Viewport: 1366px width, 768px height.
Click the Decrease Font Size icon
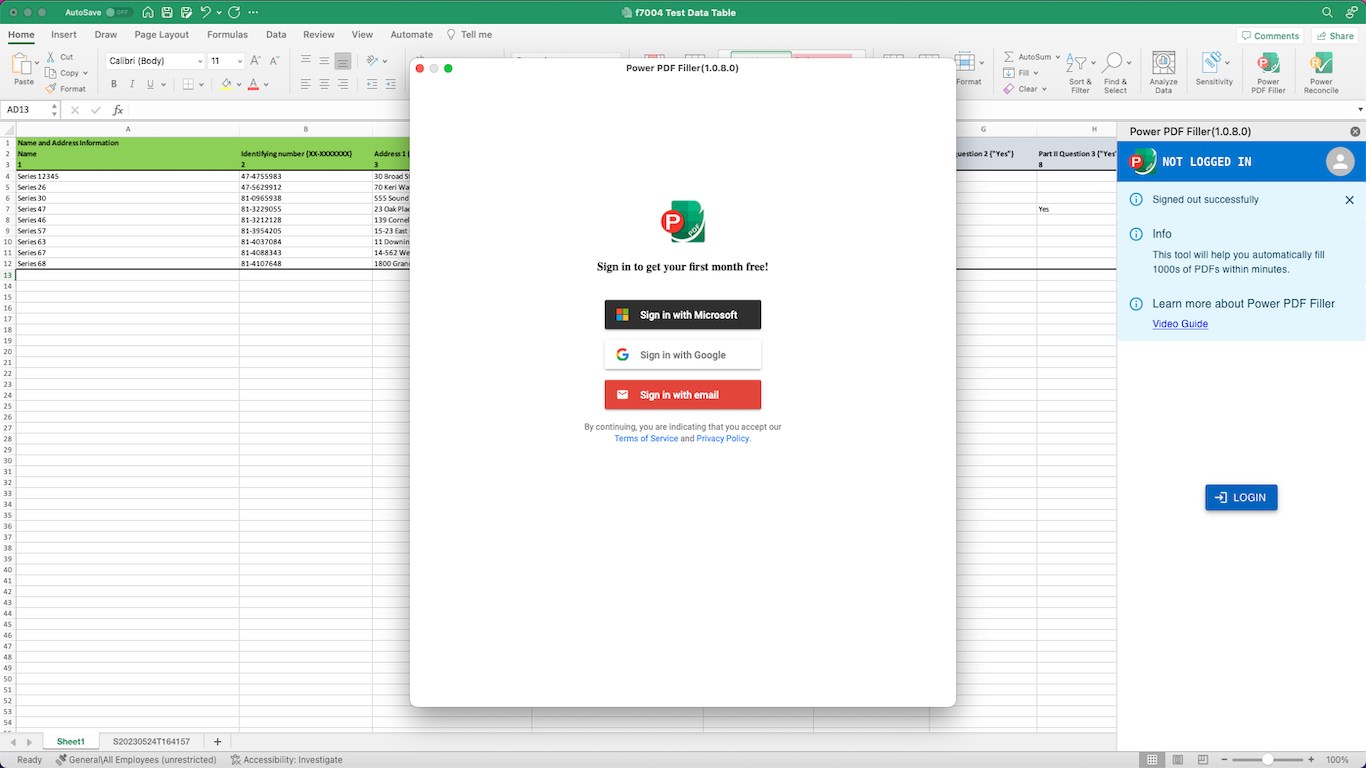[x=274, y=61]
